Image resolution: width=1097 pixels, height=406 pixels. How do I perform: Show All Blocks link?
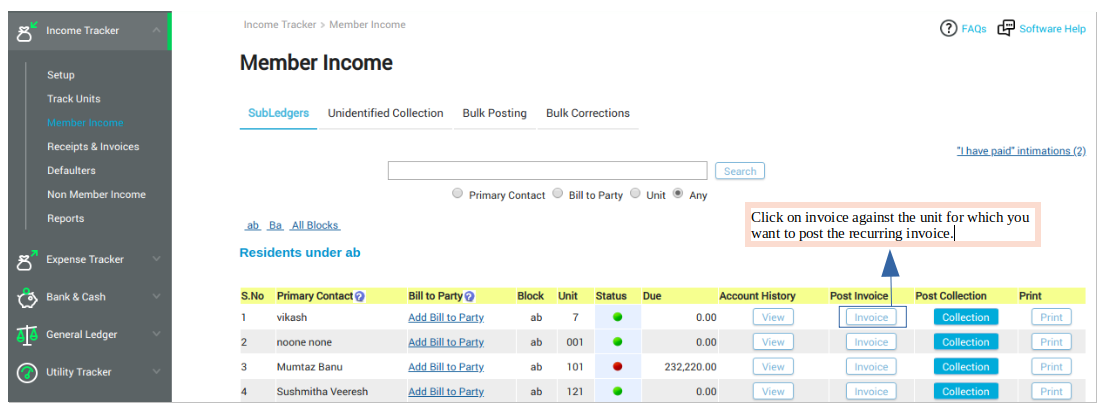click(315, 225)
